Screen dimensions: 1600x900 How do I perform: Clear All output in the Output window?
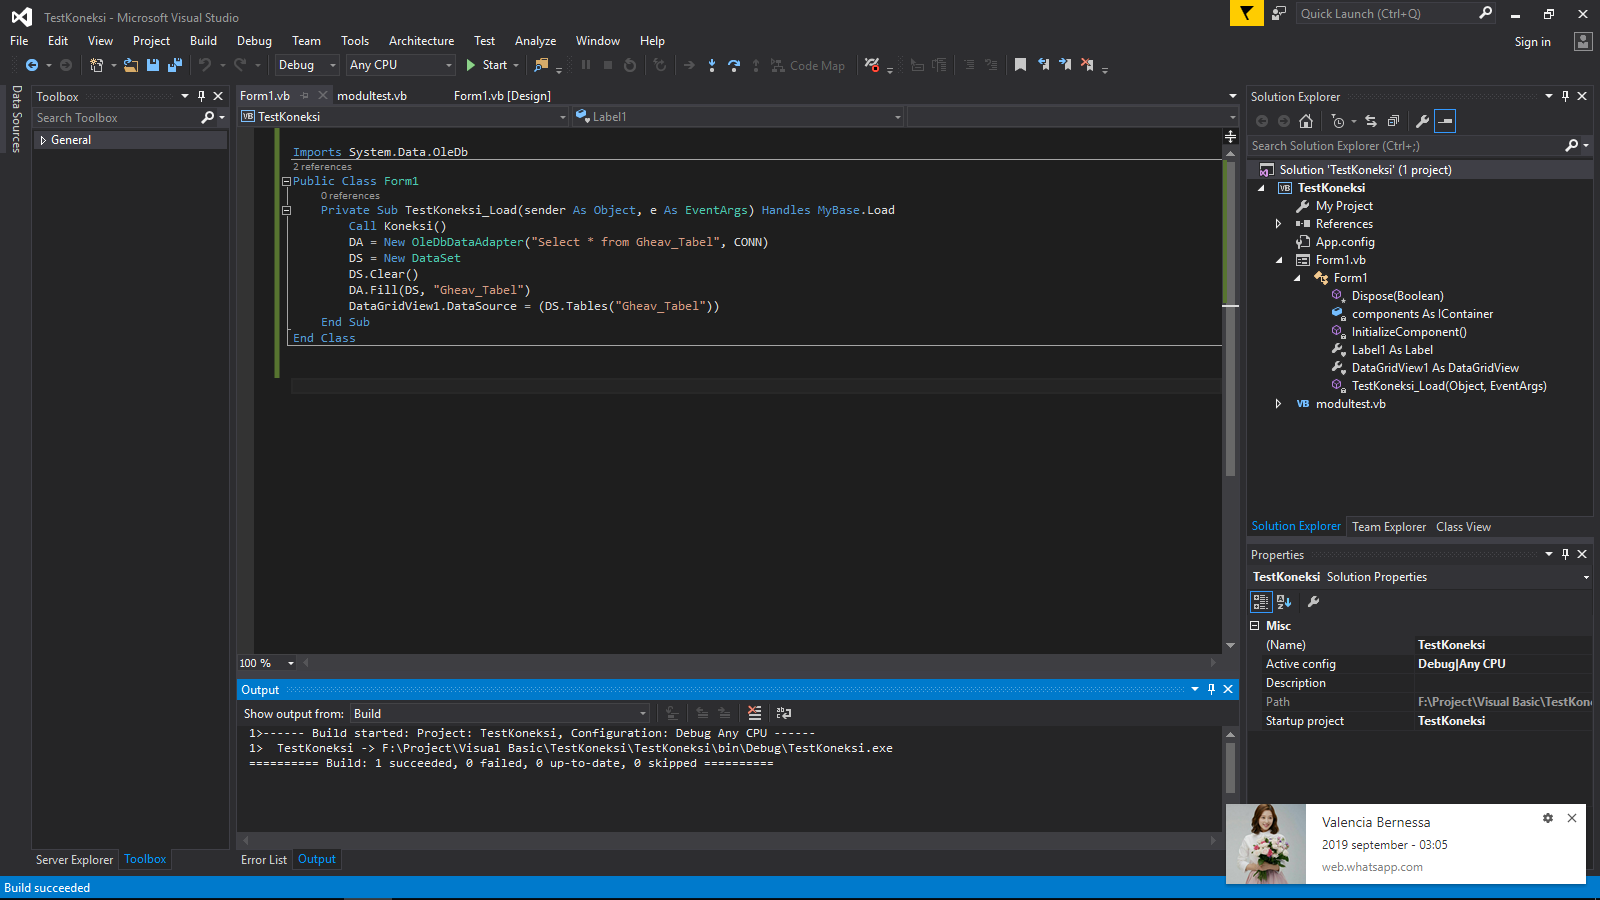(754, 713)
